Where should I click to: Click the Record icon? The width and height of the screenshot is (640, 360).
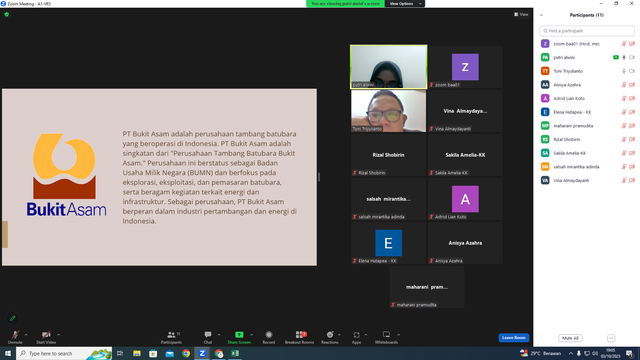[269, 335]
